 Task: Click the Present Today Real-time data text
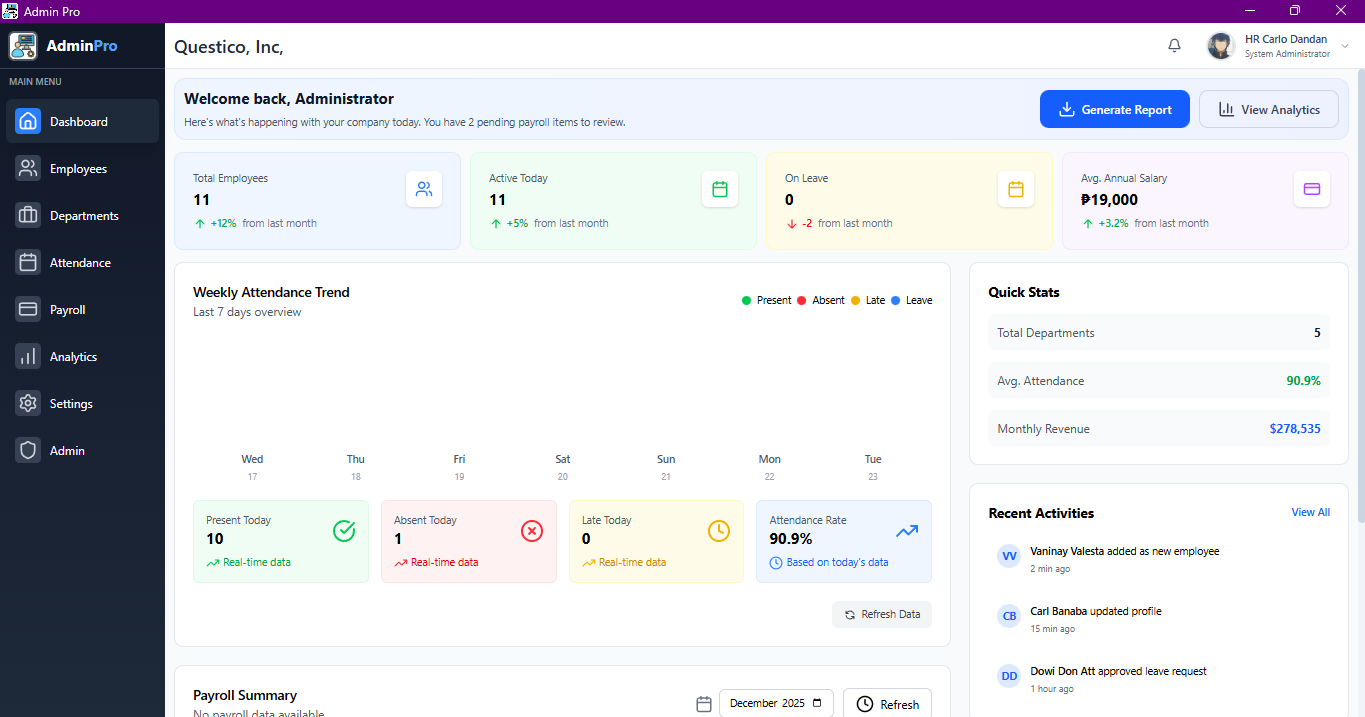[x=257, y=562]
